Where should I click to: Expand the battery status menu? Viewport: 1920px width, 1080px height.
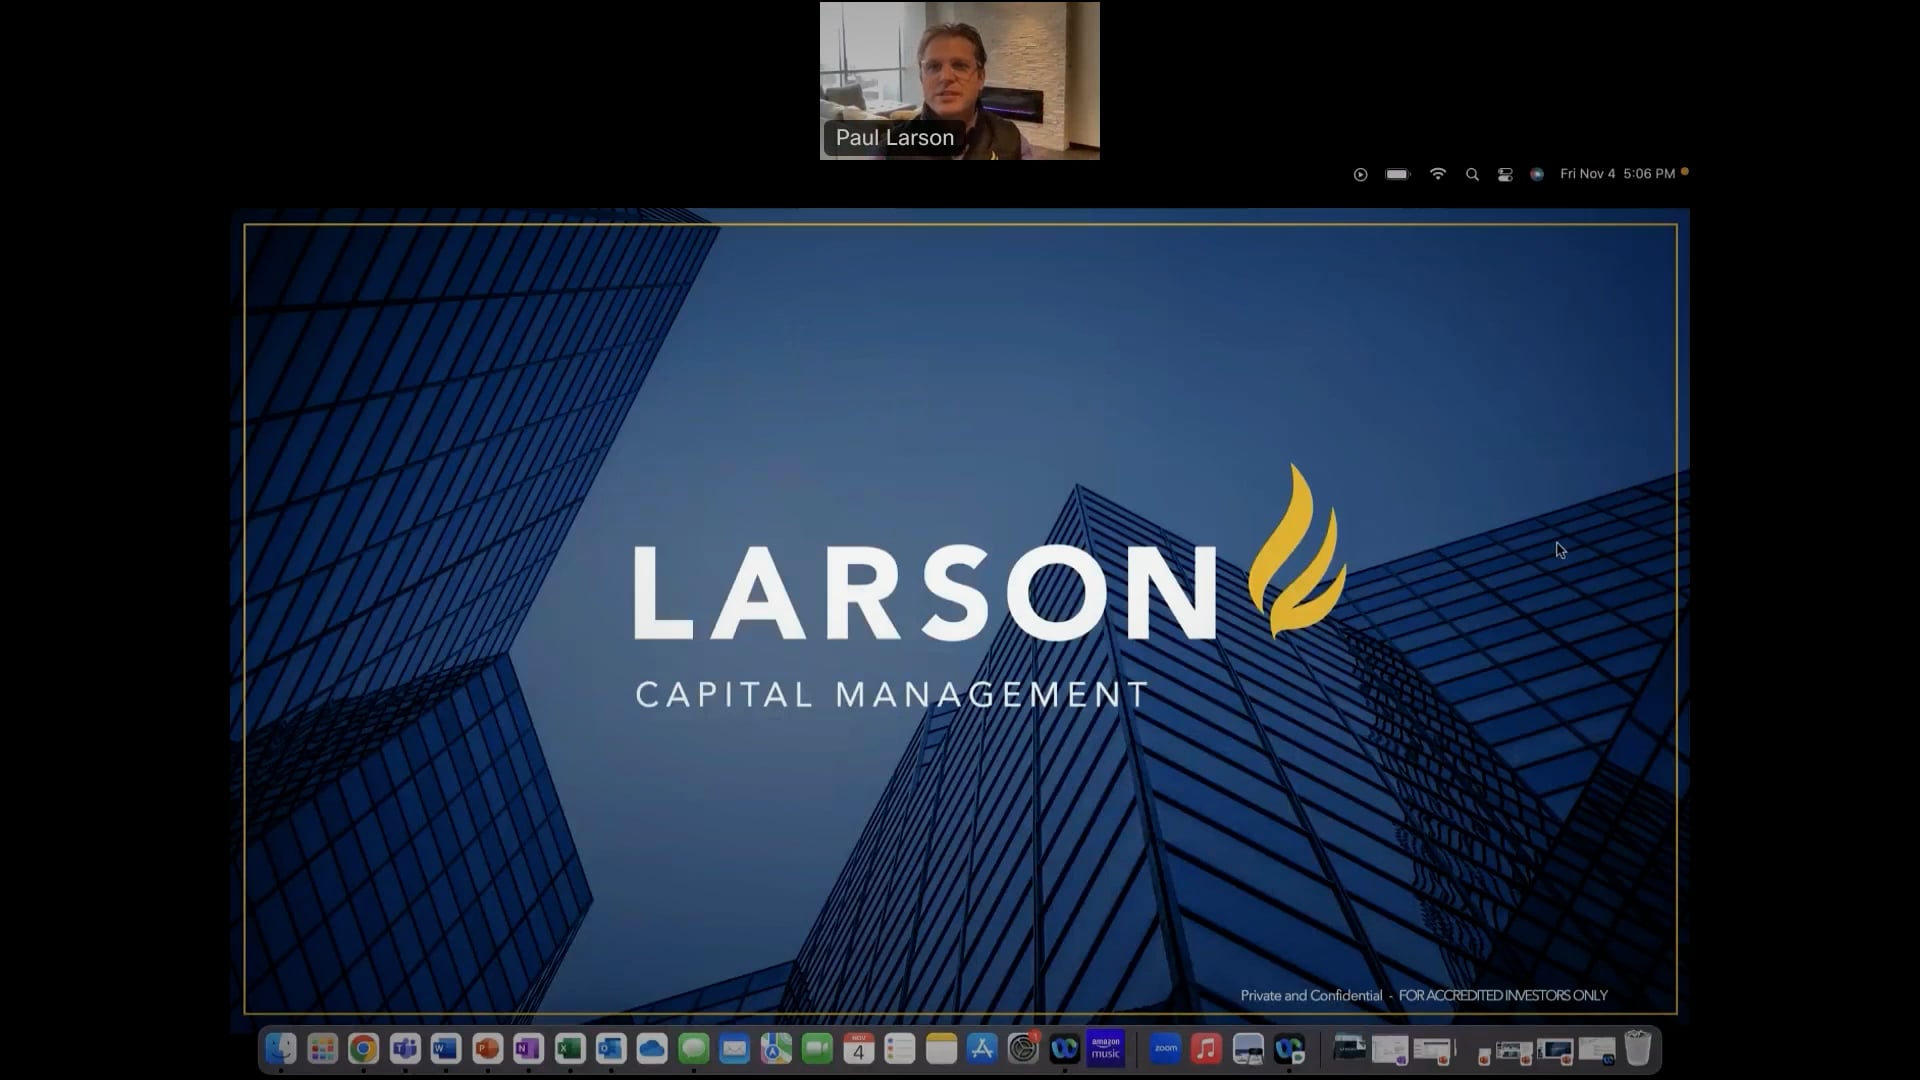(x=1396, y=173)
